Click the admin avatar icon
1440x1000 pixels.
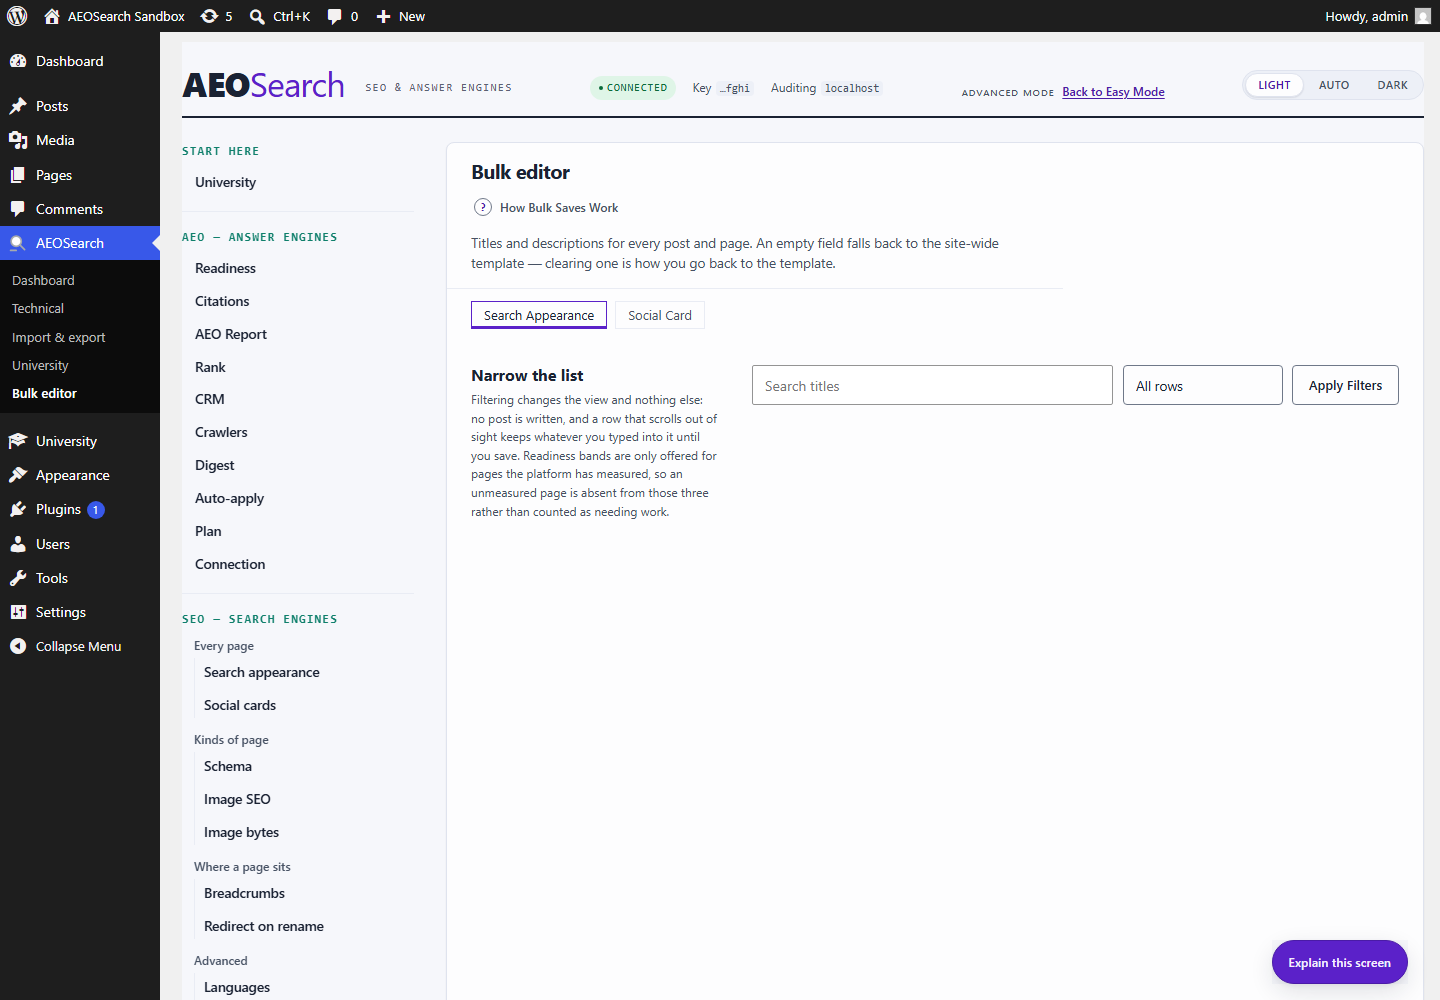point(1423,16)
